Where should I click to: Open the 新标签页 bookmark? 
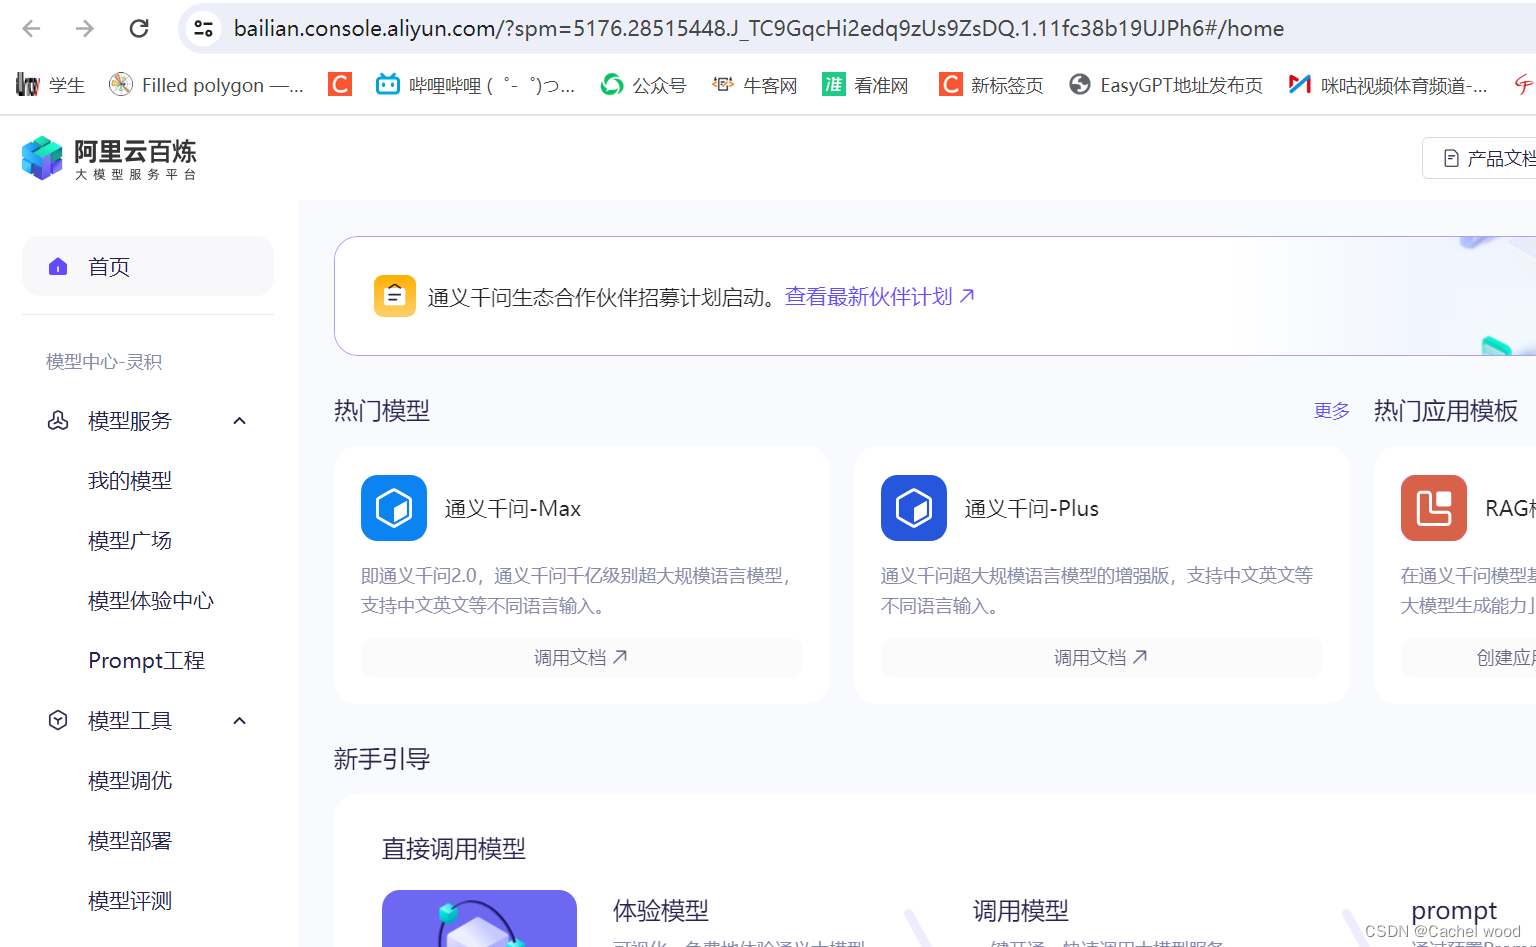pos(991,85)
